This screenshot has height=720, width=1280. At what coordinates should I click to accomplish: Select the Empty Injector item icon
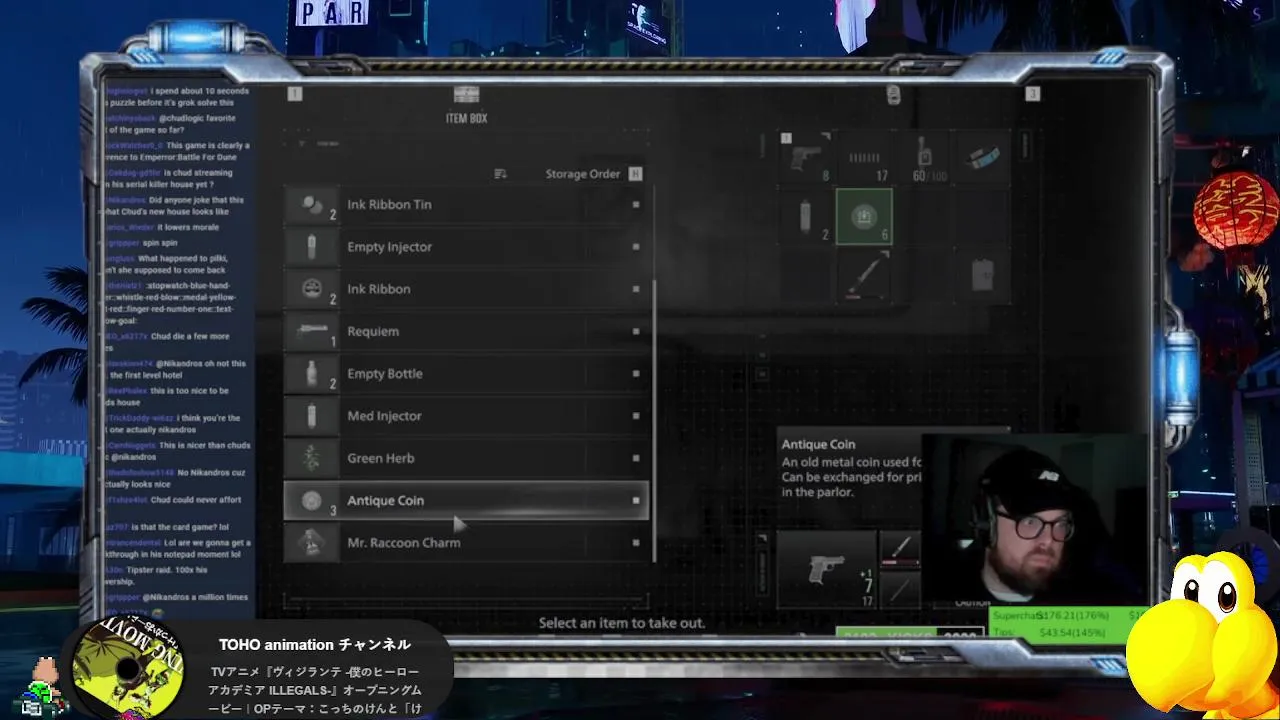[x=312, y=246]
